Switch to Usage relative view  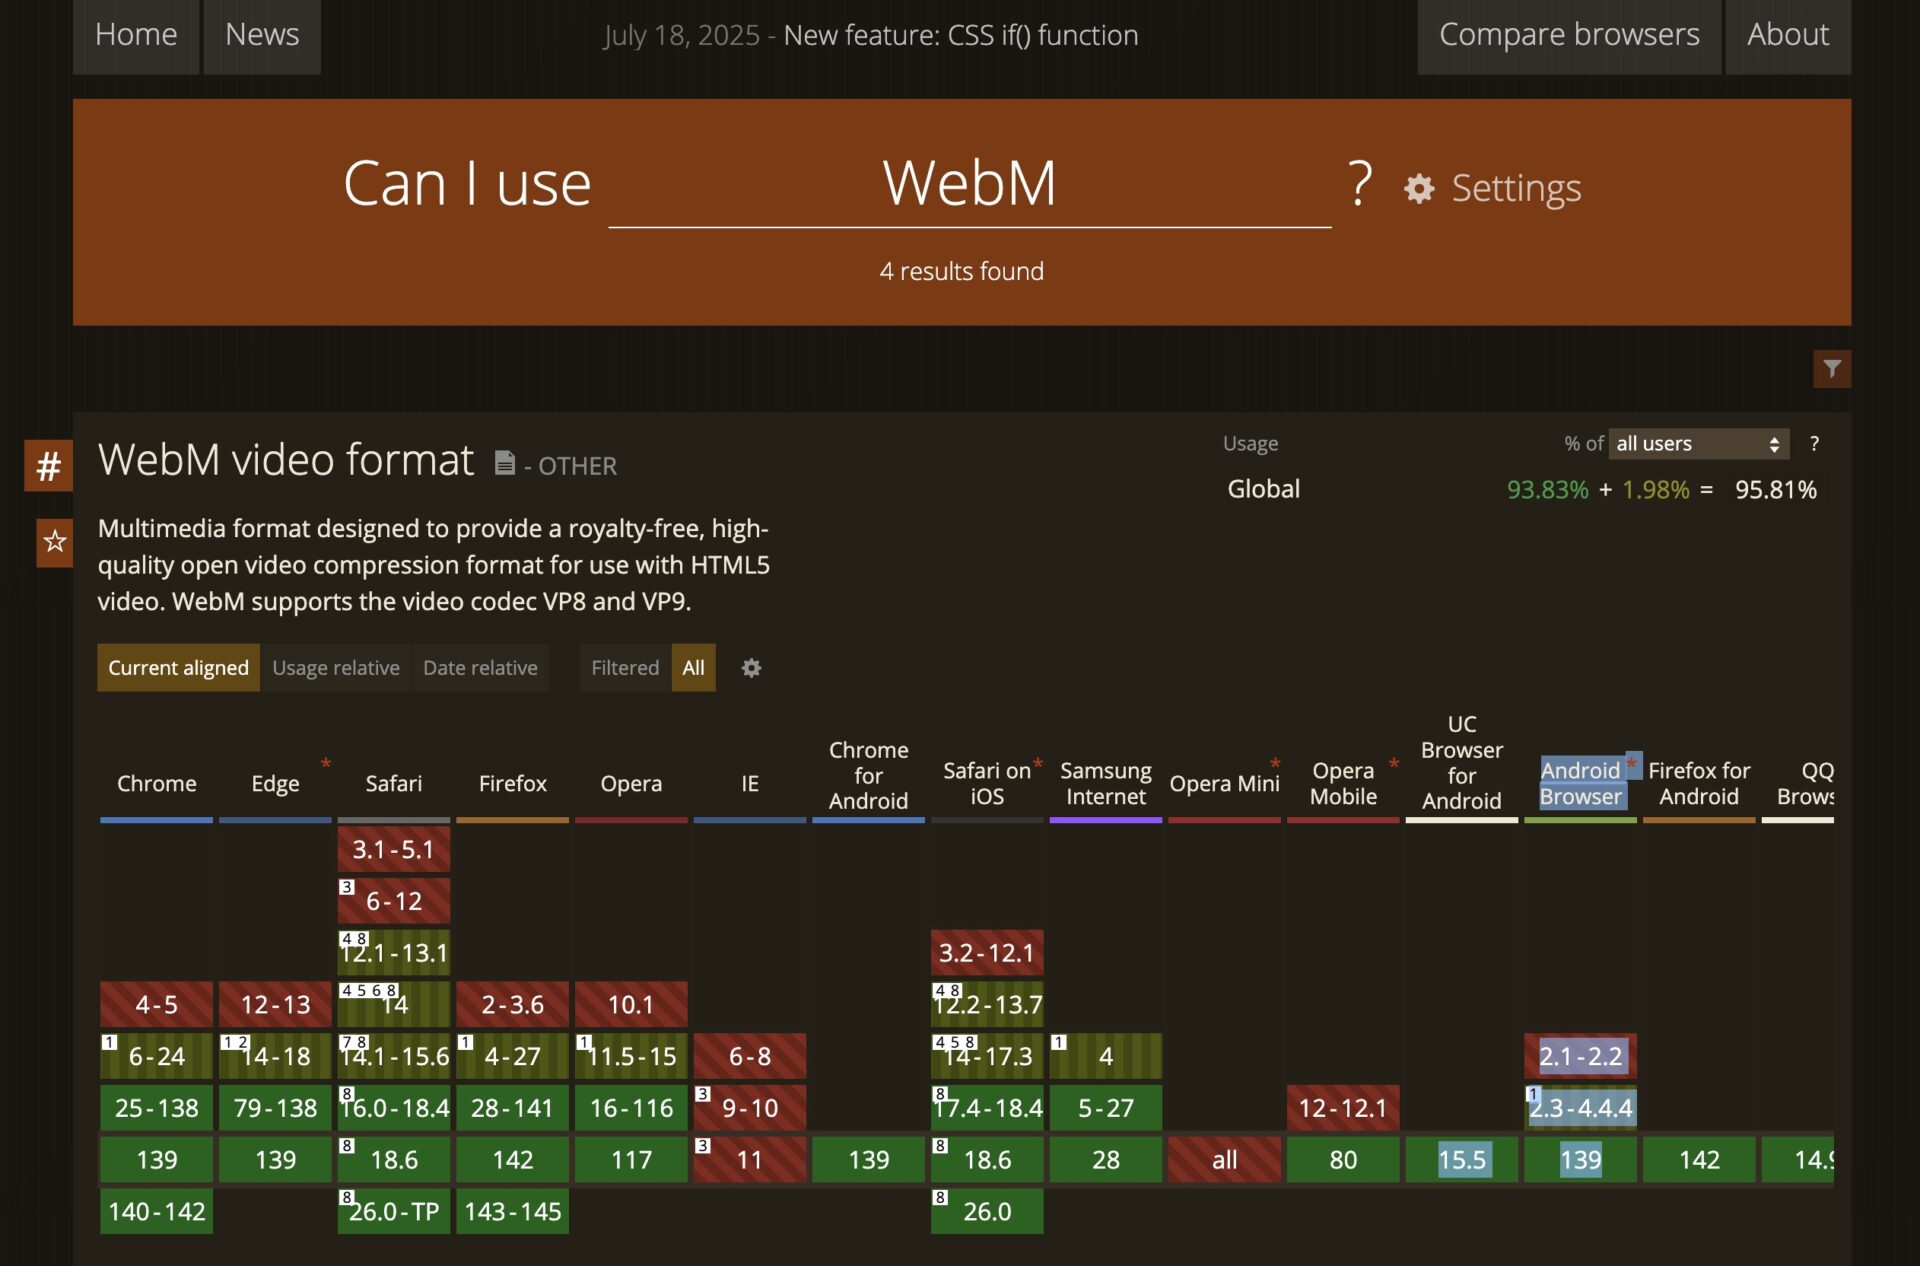pos(336,668)
